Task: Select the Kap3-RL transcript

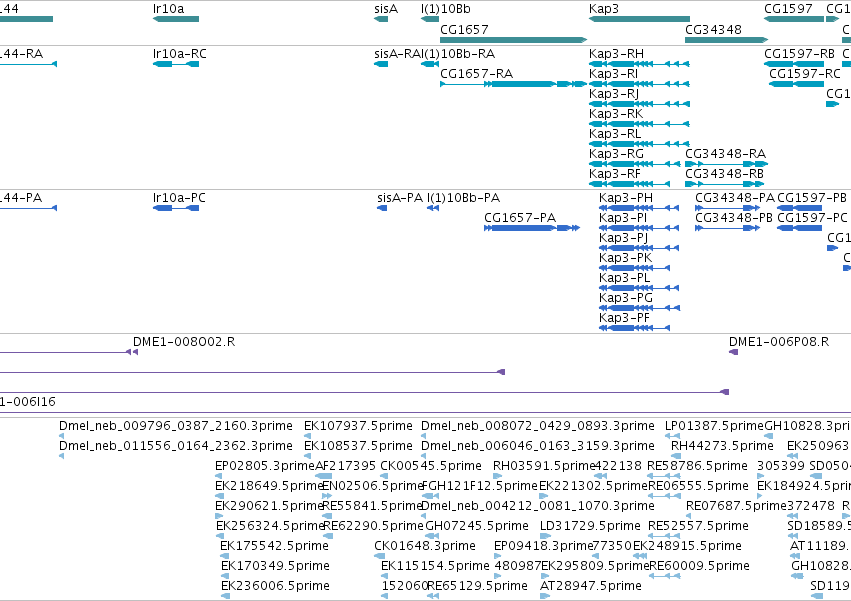Action: 639,144
